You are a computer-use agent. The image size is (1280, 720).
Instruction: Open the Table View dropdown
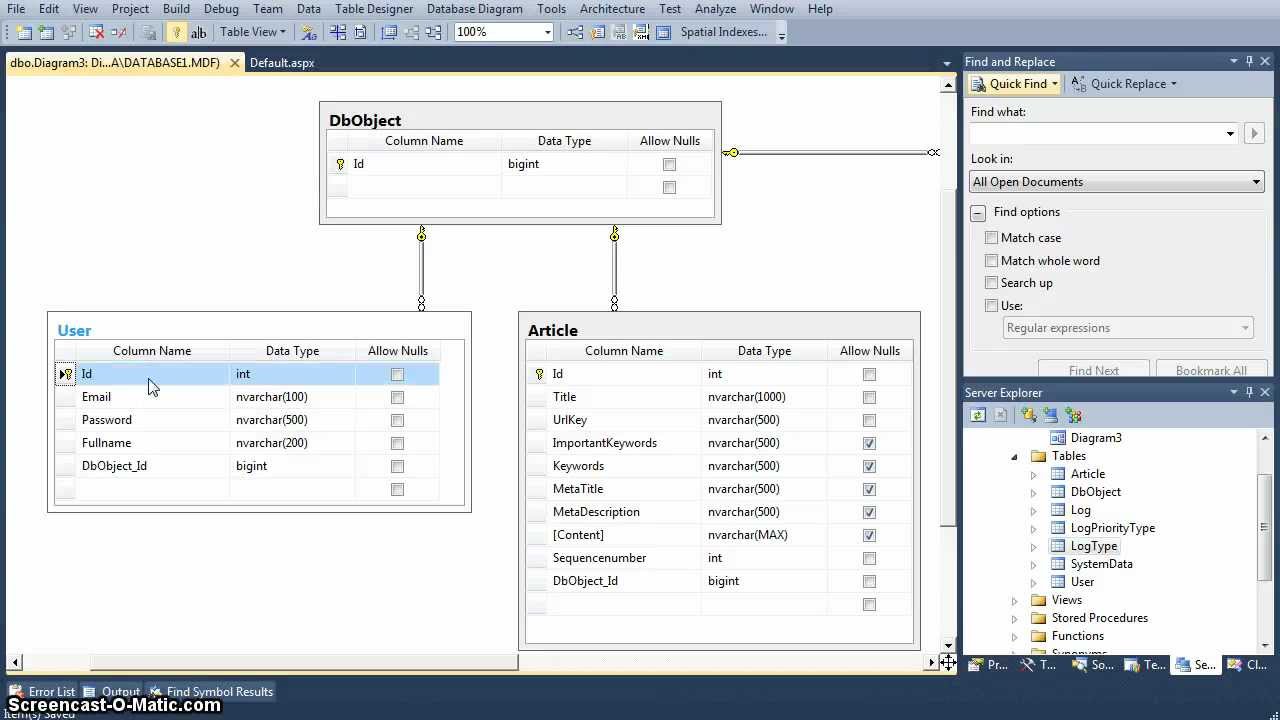[x=252, y=32]
